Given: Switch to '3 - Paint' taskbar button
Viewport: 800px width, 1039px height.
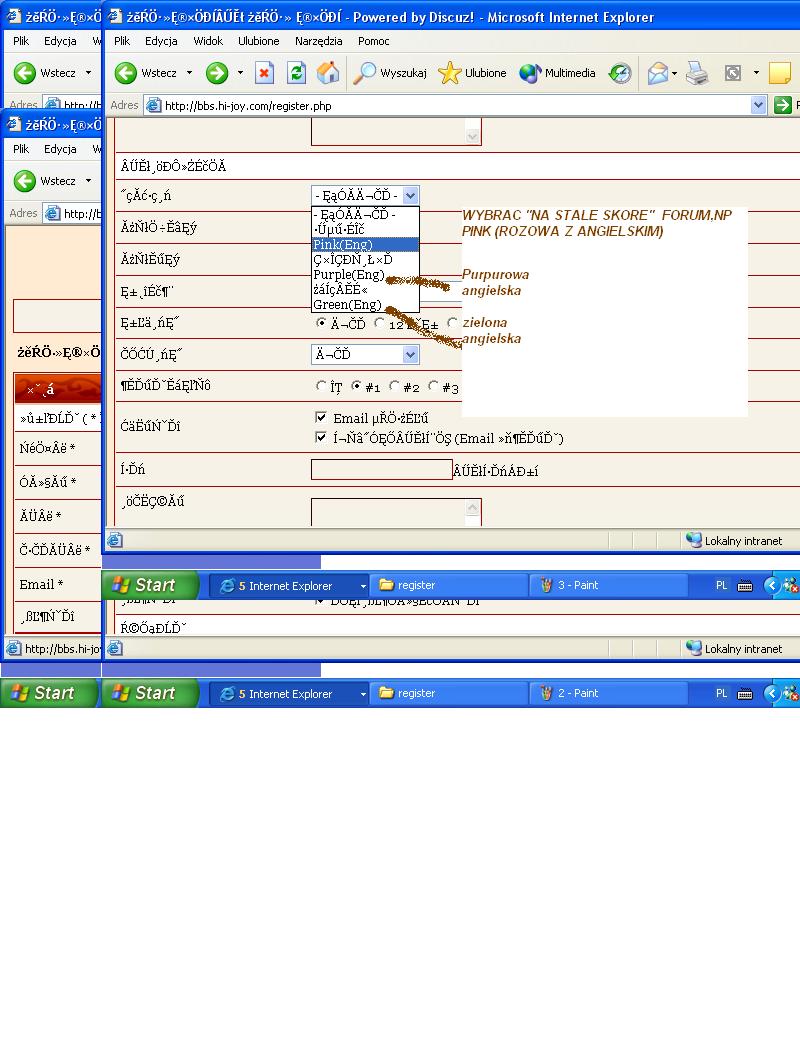Looking at the screenshot, I should click(608, 585).
